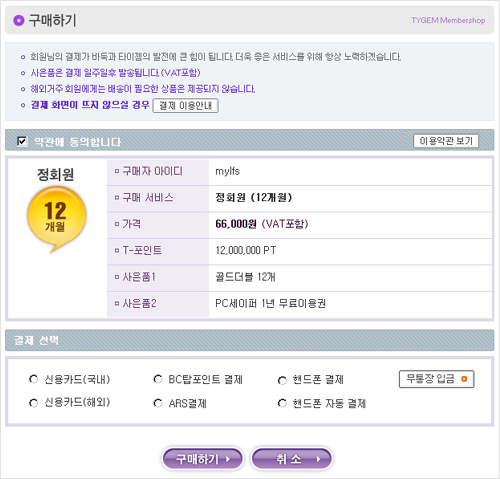Image resolution: width=500 pixels, height=479 pixels.
Task: Choose ARS결제 radio button
Action: click(158, 403)
